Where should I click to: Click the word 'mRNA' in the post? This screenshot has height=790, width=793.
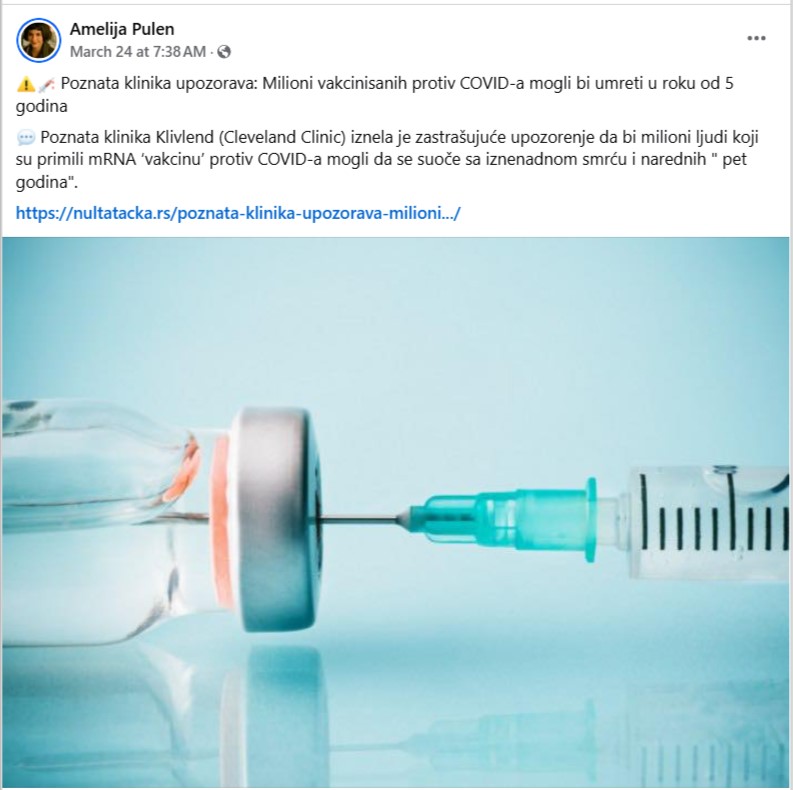click(111, 159)
